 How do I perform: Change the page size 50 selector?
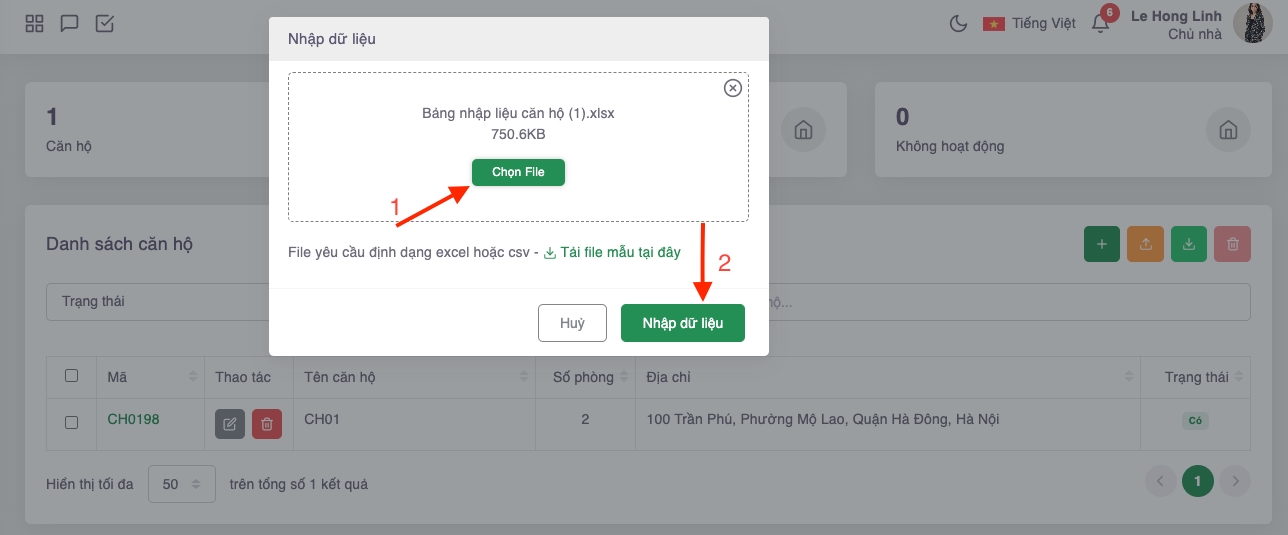coord(182,484)
